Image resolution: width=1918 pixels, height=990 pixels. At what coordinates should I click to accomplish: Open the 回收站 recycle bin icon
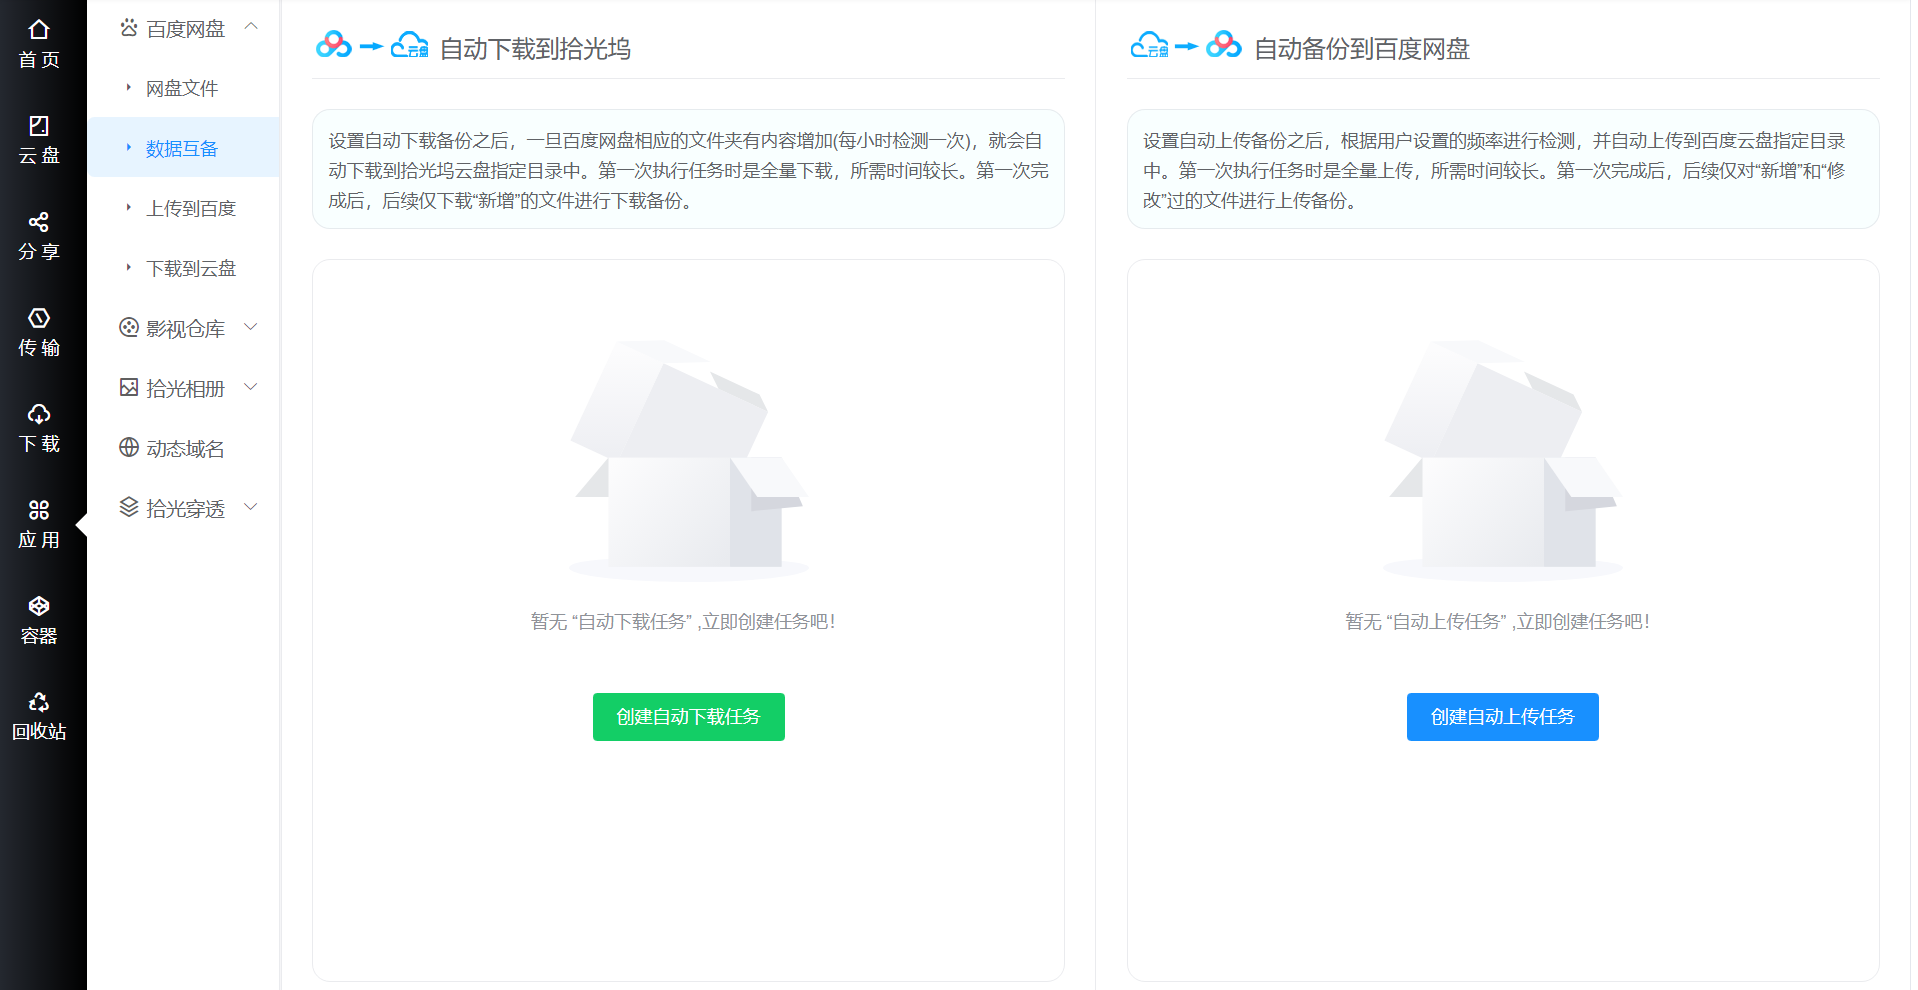39,702
